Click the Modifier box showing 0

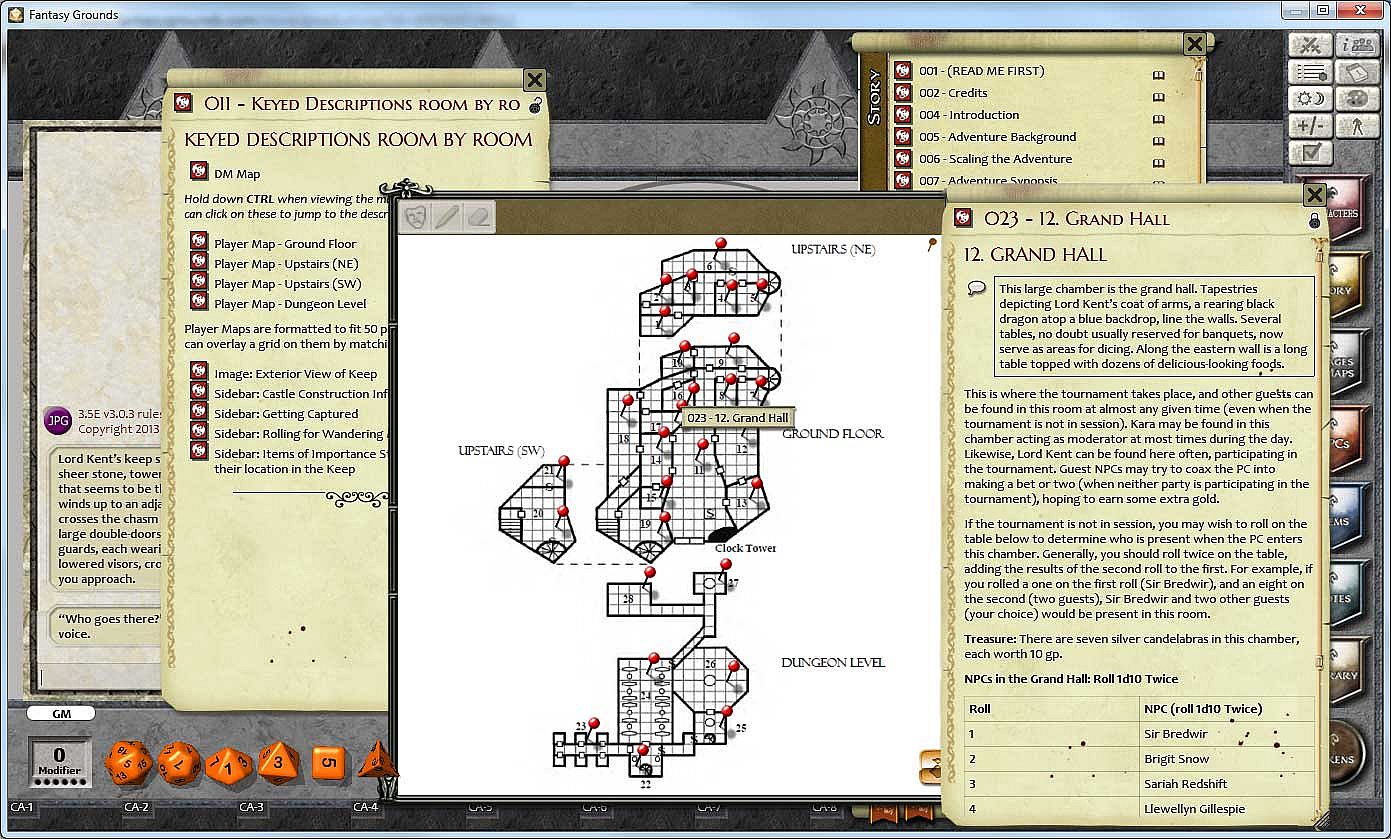(x=59, y=763)
